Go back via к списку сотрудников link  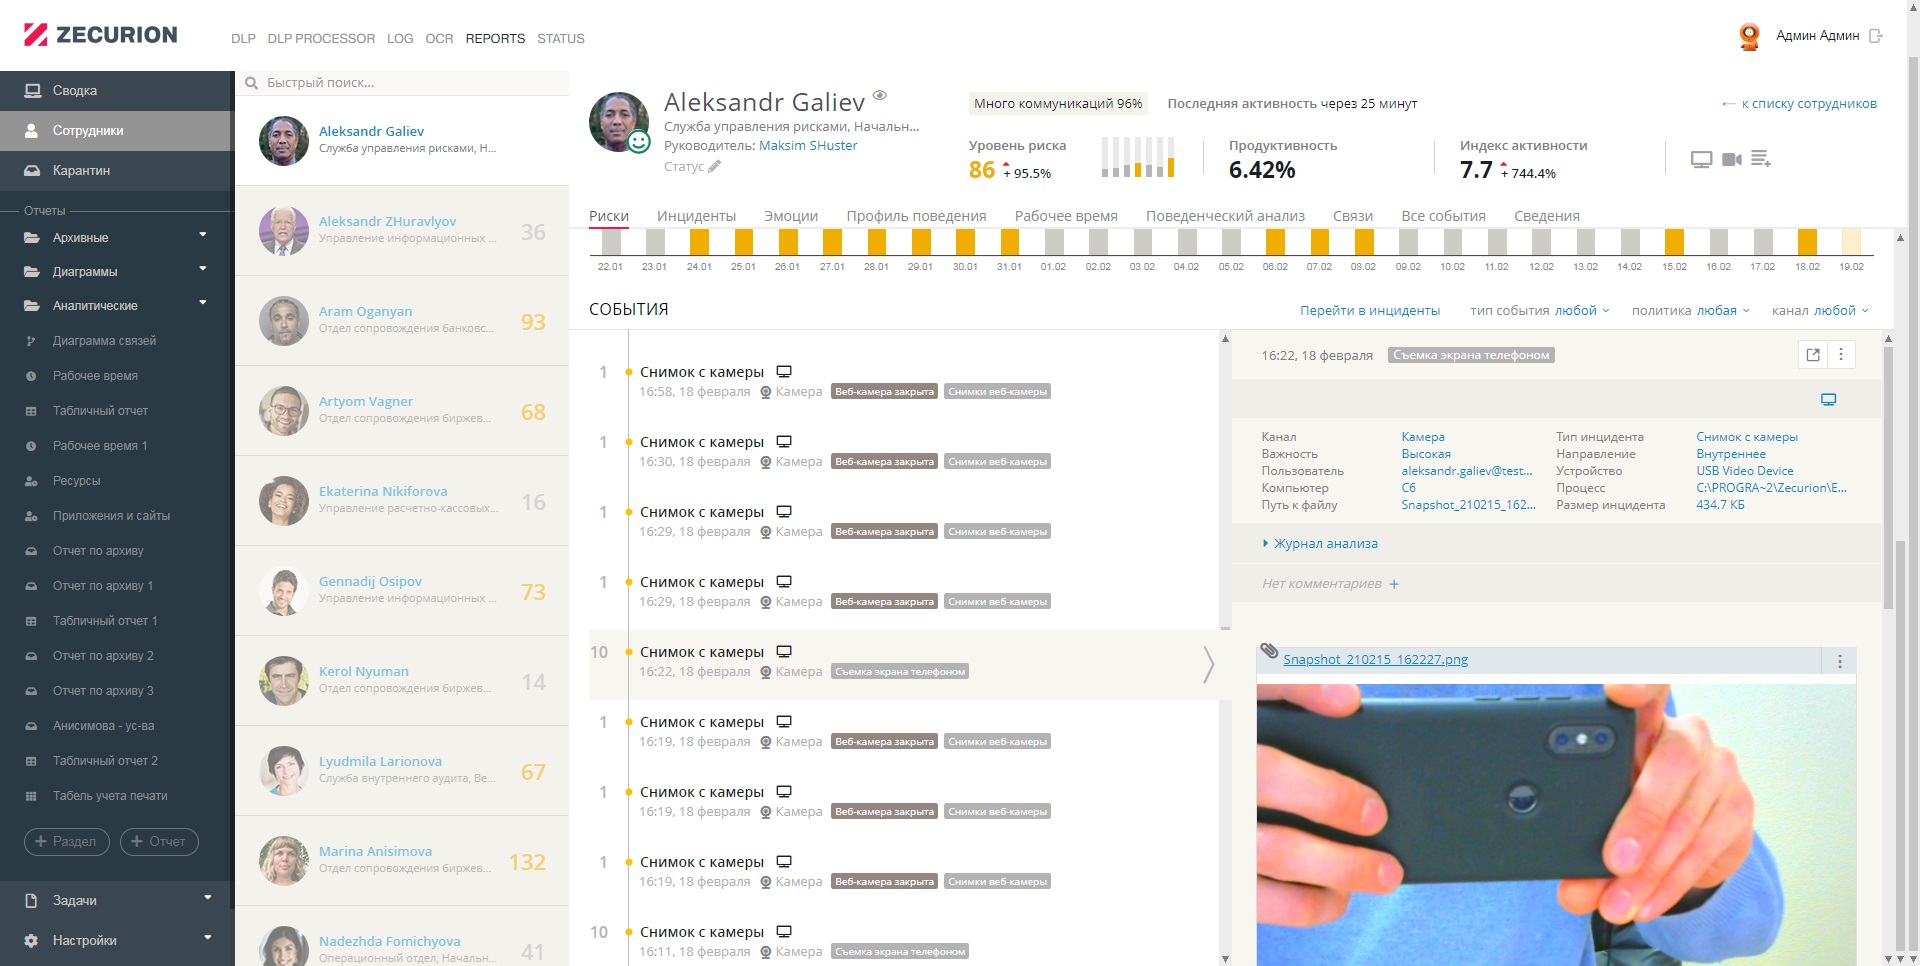click(1799, 104)
